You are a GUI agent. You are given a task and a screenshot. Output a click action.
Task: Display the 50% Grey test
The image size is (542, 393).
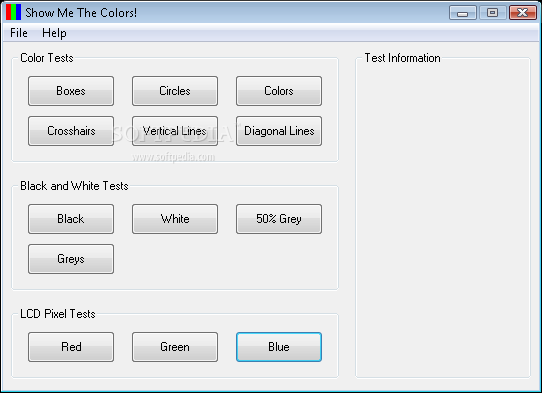click(279, 219)
